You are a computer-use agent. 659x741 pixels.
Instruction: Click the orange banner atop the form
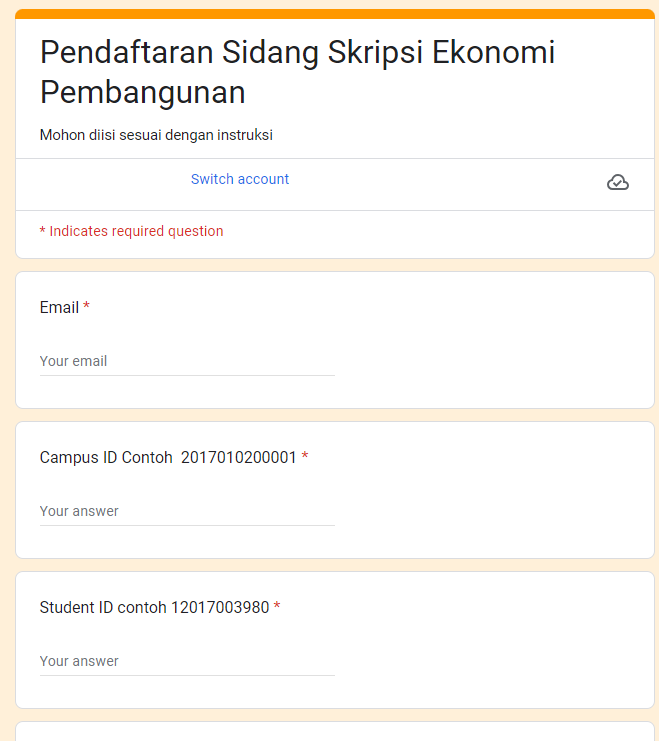[335, 14]
